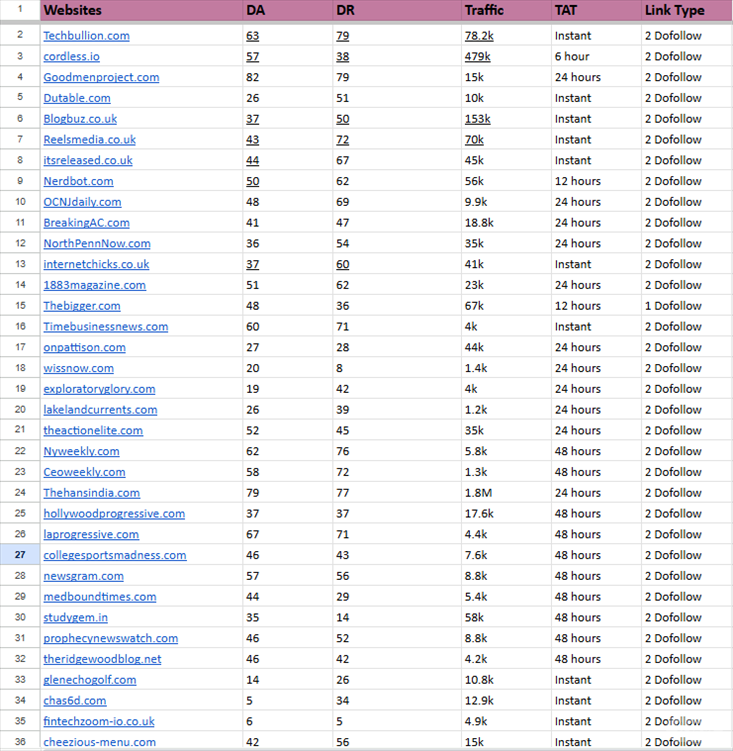The height and width of the screenshot is (751, 733).
Task: Click glenechogolf.com link
Action: click(90, 680)
